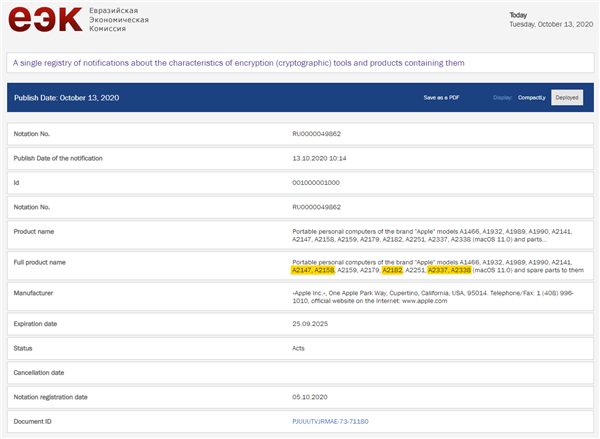Click the Id value 001000001000
The width and height of the screenshot is (600, 439).
[x=316, y=183]
